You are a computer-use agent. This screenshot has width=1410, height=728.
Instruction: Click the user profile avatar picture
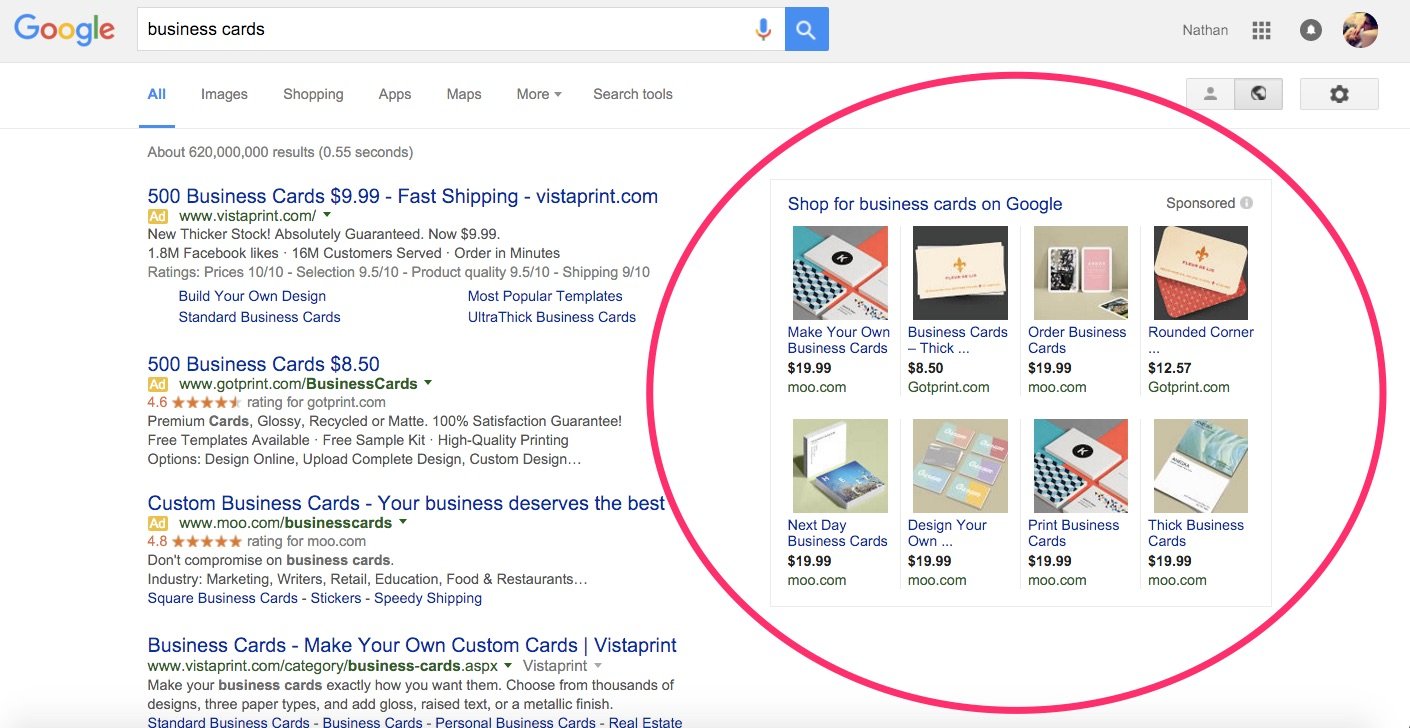pos(1360,30)
